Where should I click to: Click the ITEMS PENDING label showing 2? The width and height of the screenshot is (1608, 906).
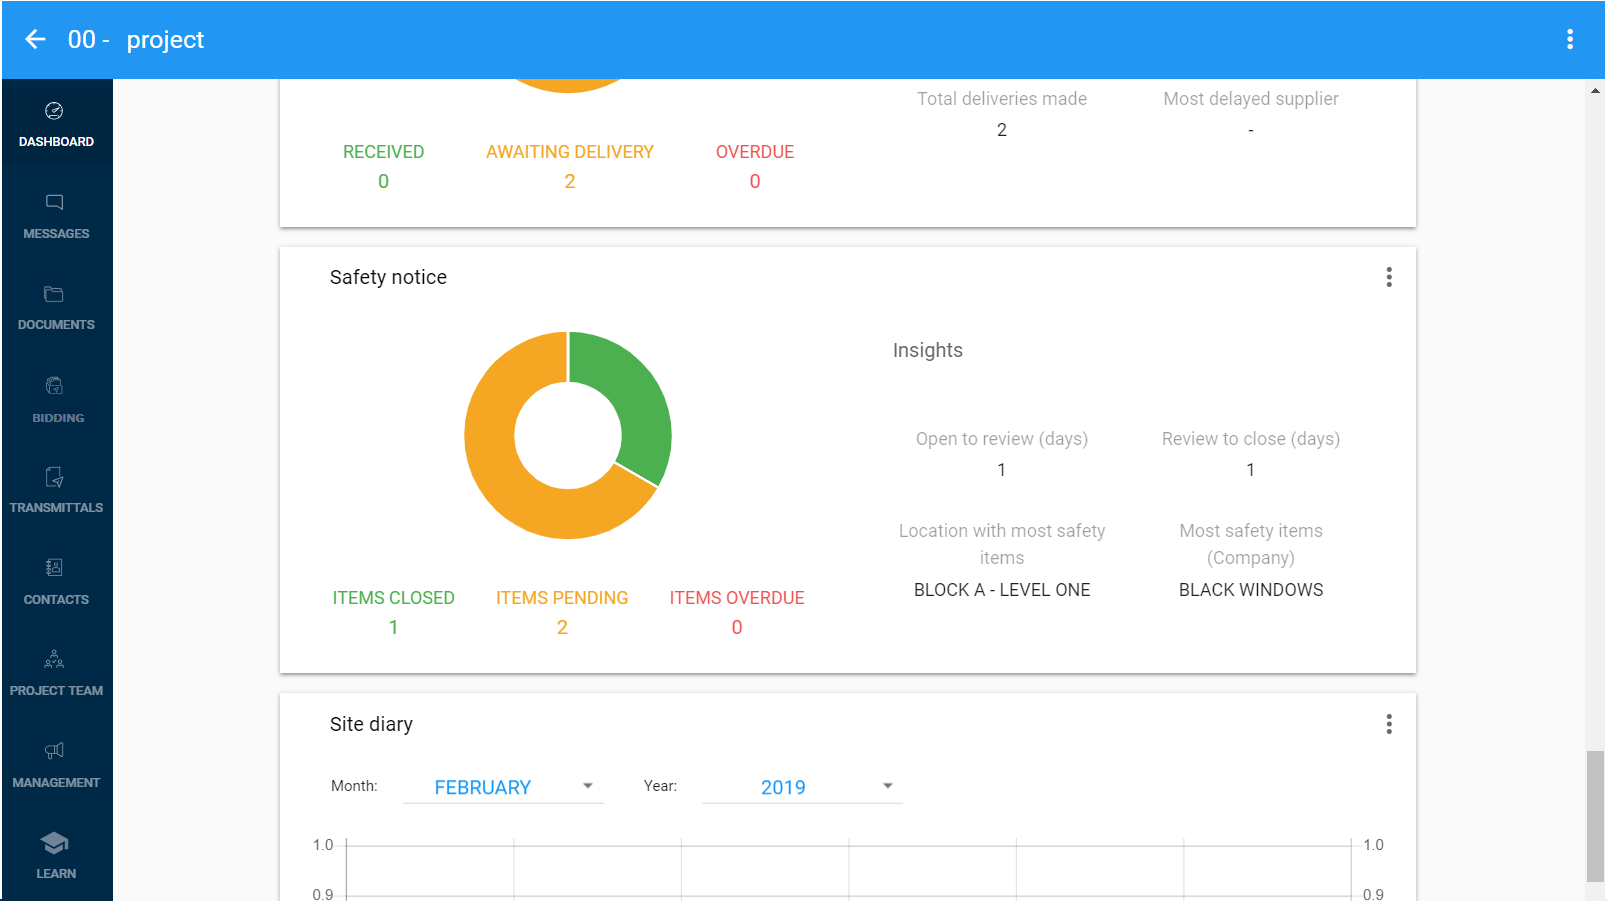(562, 597)
